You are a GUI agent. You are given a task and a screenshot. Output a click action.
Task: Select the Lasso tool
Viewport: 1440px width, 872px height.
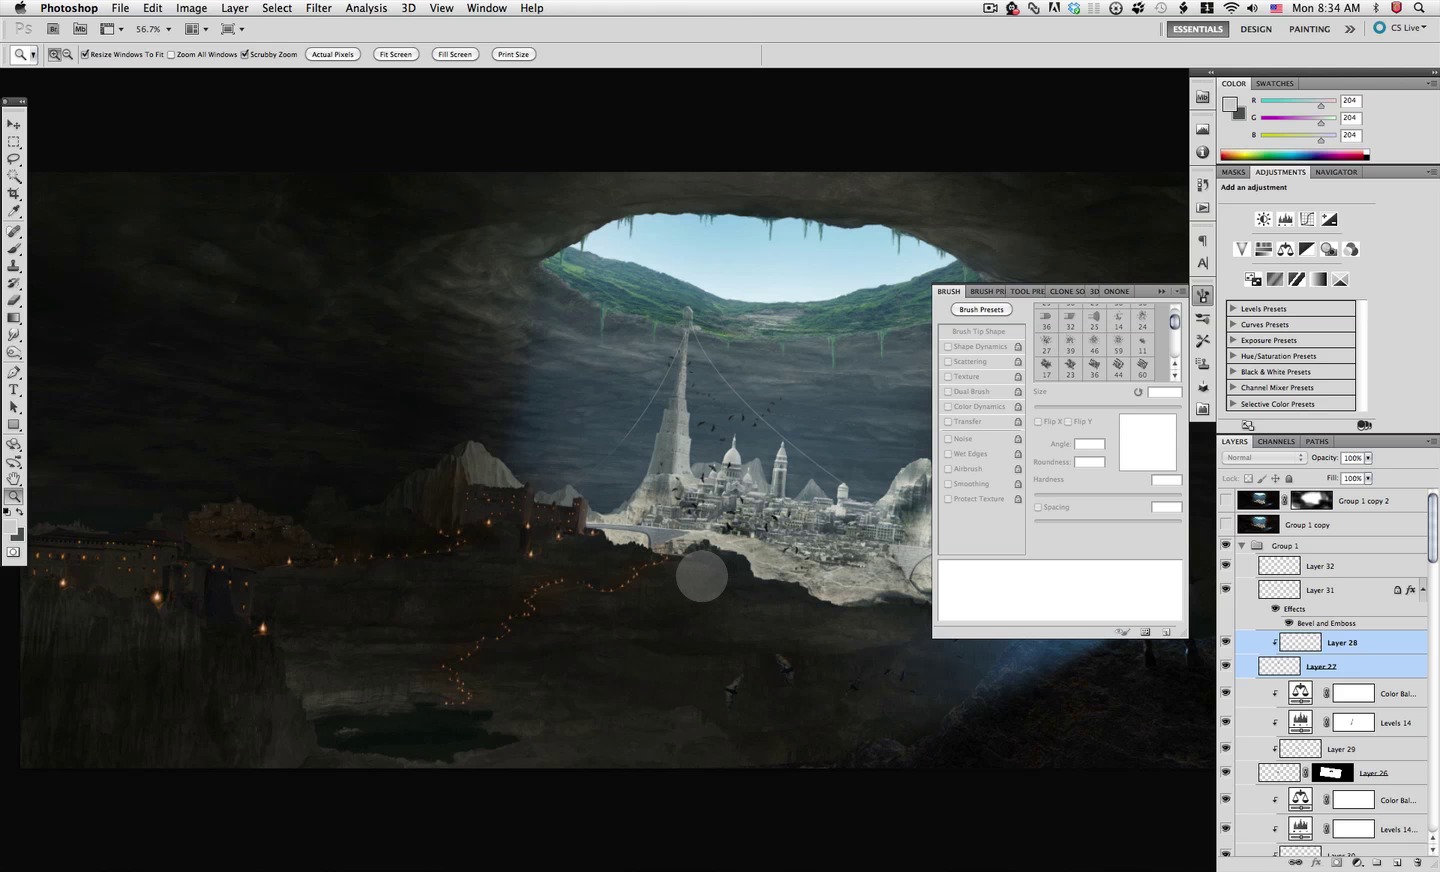click(14, 159)
